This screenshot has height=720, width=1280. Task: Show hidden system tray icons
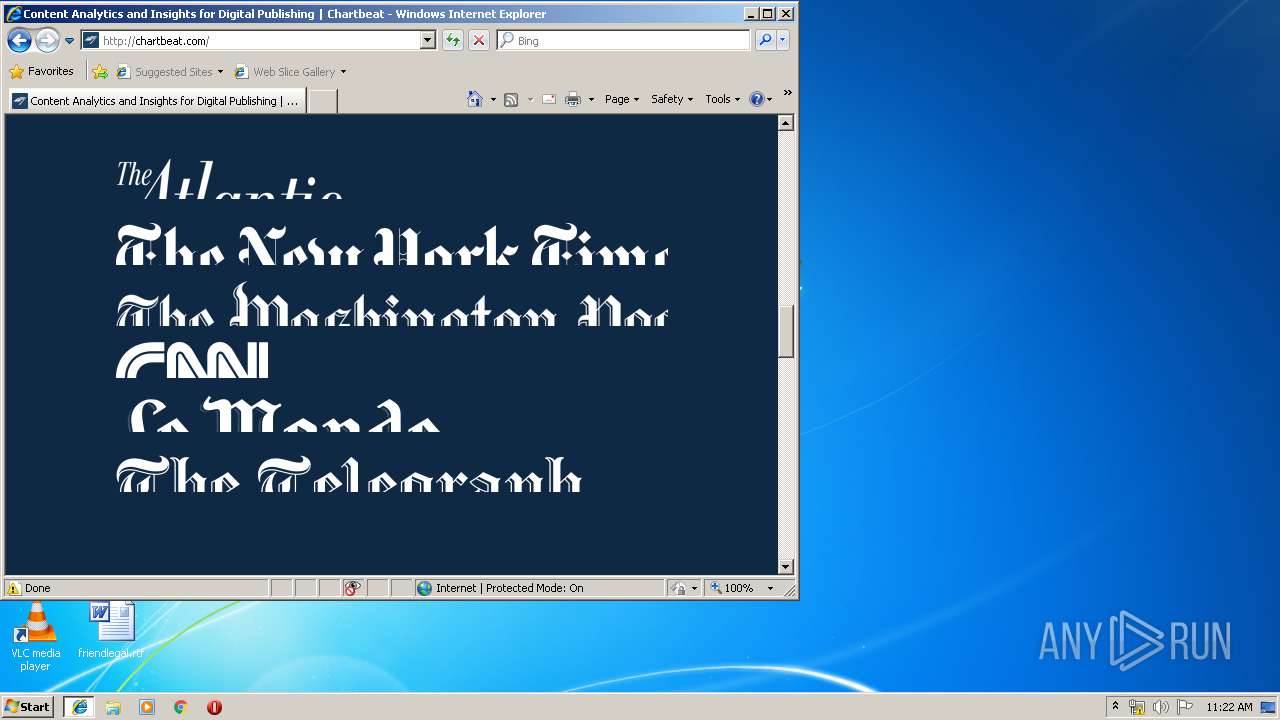[1115, 706]
